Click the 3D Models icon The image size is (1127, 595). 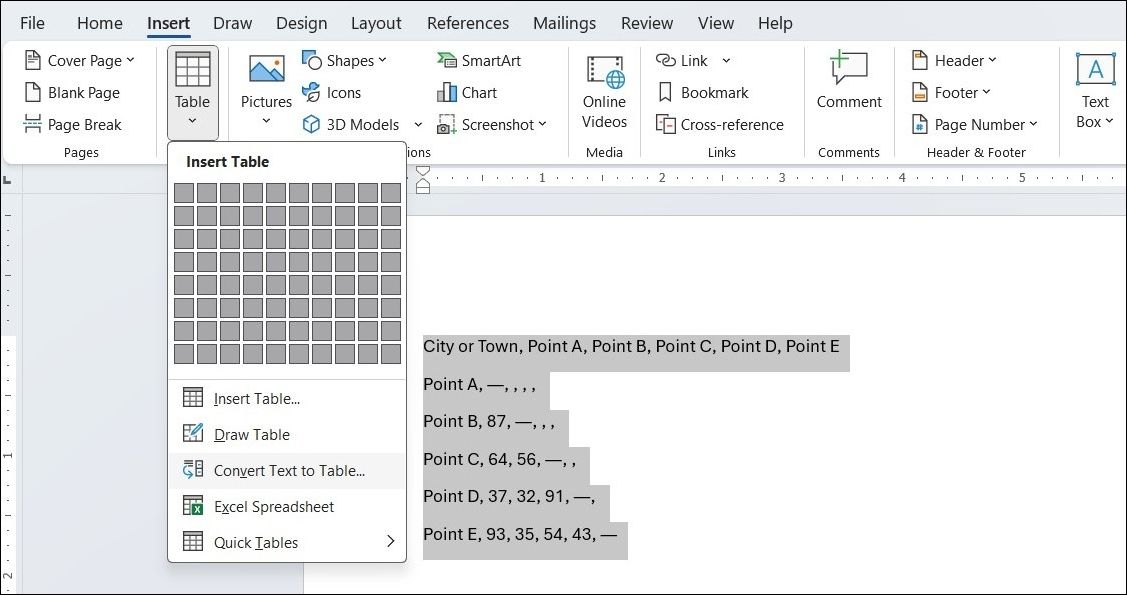[311, 124]
